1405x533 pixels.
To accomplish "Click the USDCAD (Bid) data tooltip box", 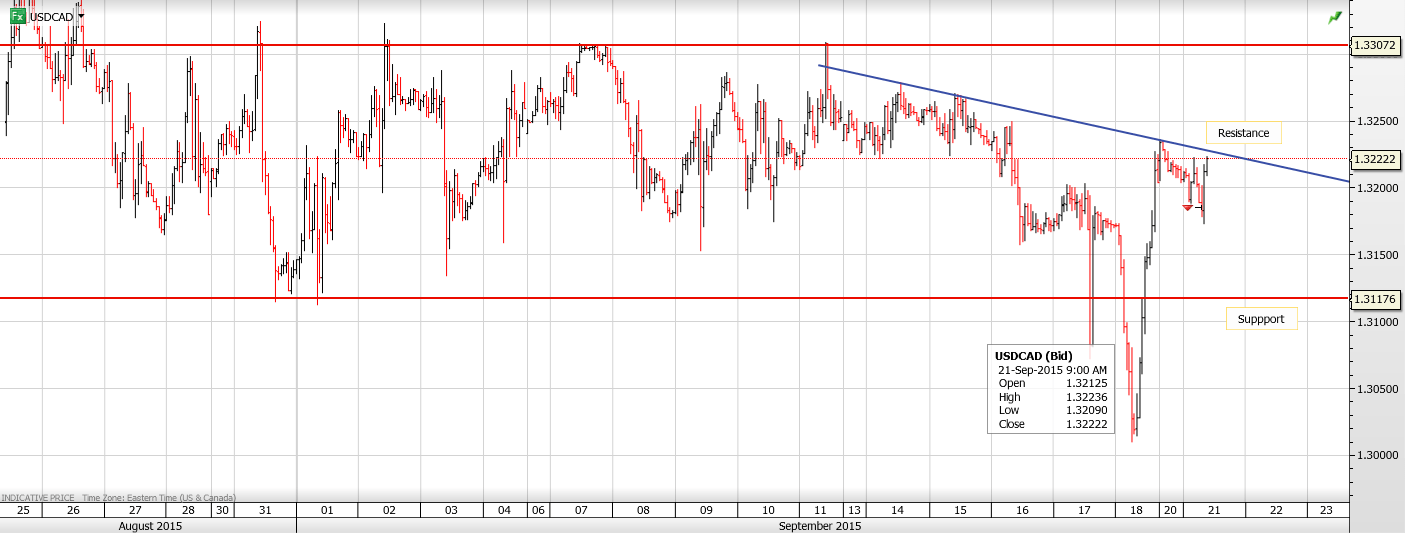I will (x=1051, y=389).
